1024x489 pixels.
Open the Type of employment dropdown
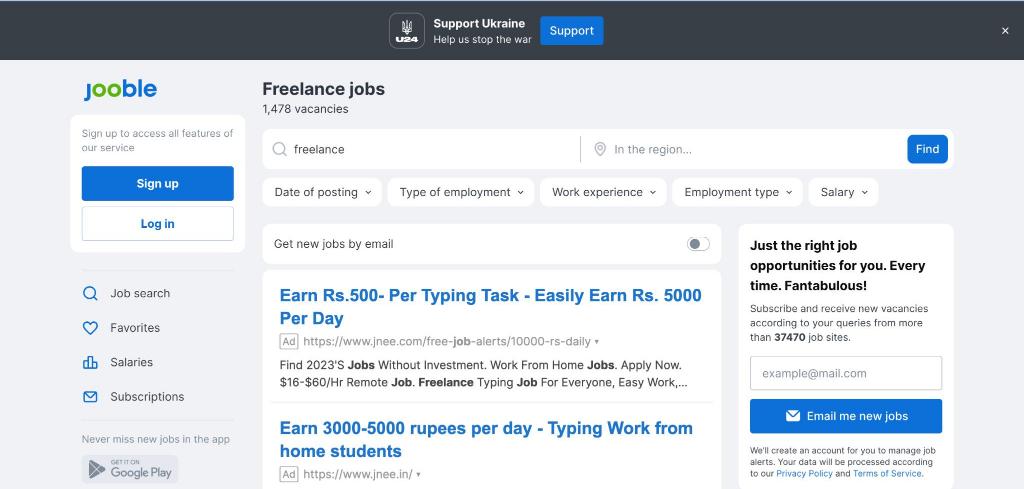point(461,192)
